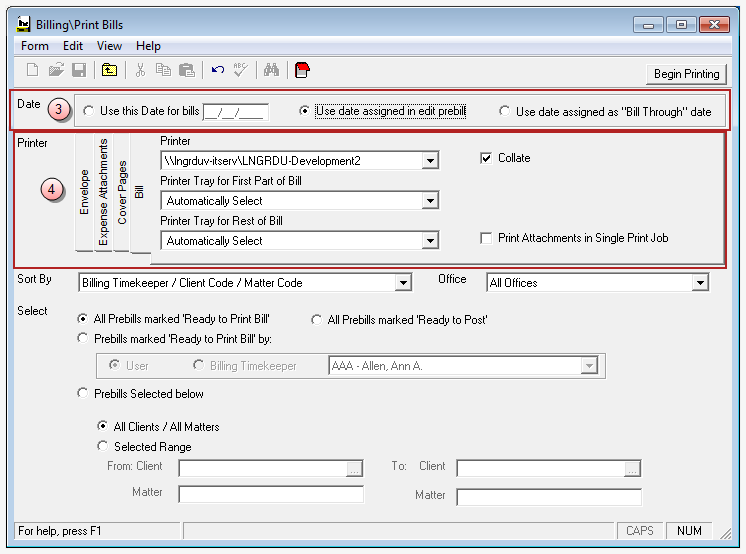Image resolution: width=746 pixels, height=554 pixels.
Task: Click the Begin Printing button
Action: click(686, 74)
